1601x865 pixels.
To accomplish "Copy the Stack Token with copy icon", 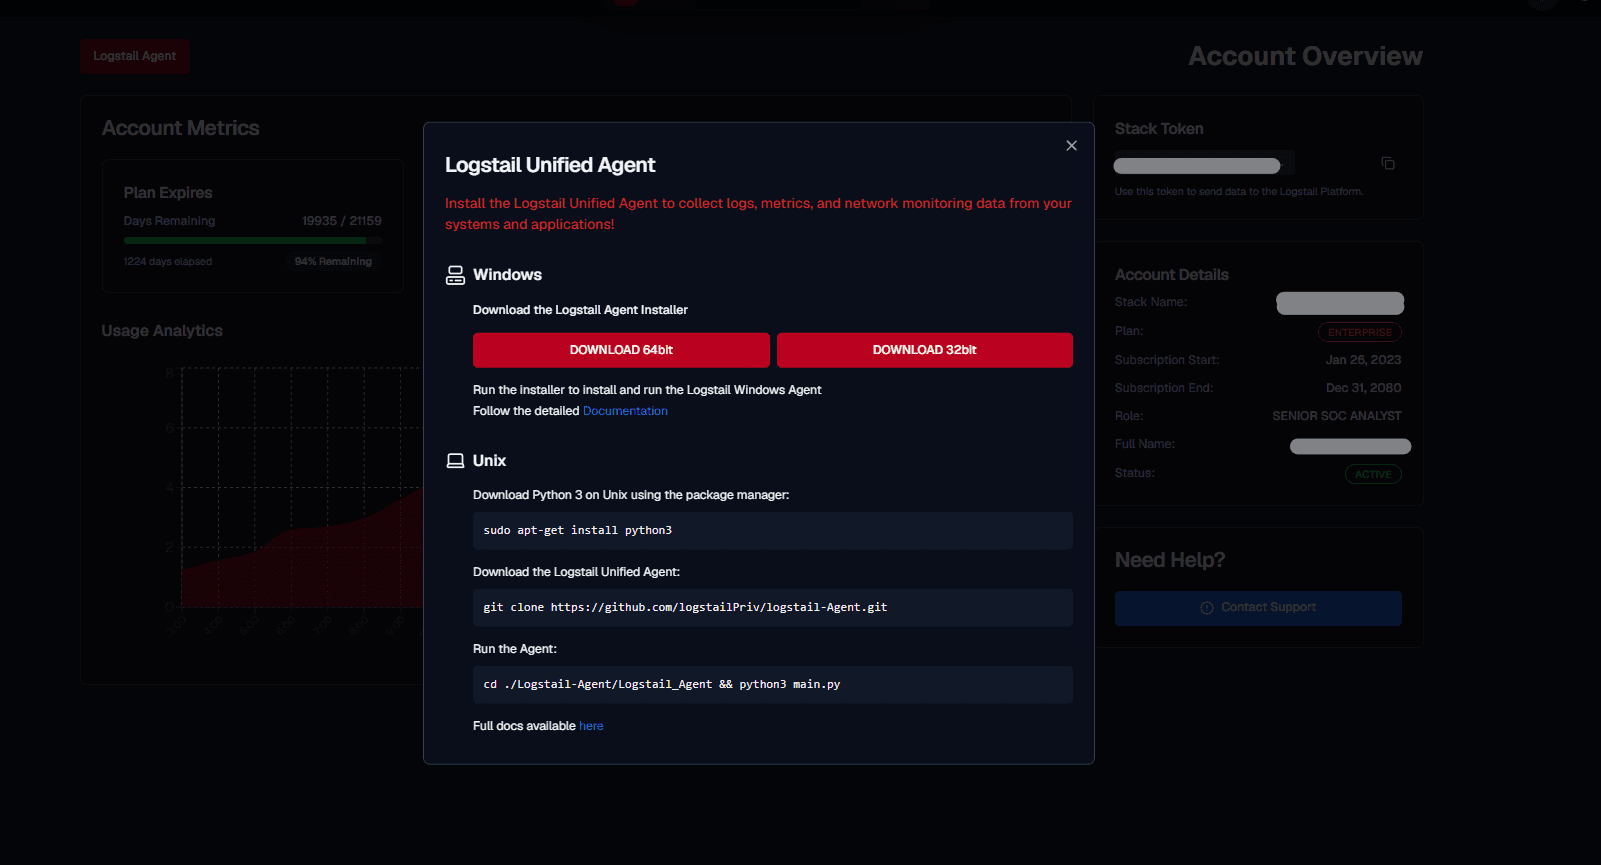I will (x=1388, y=163).
